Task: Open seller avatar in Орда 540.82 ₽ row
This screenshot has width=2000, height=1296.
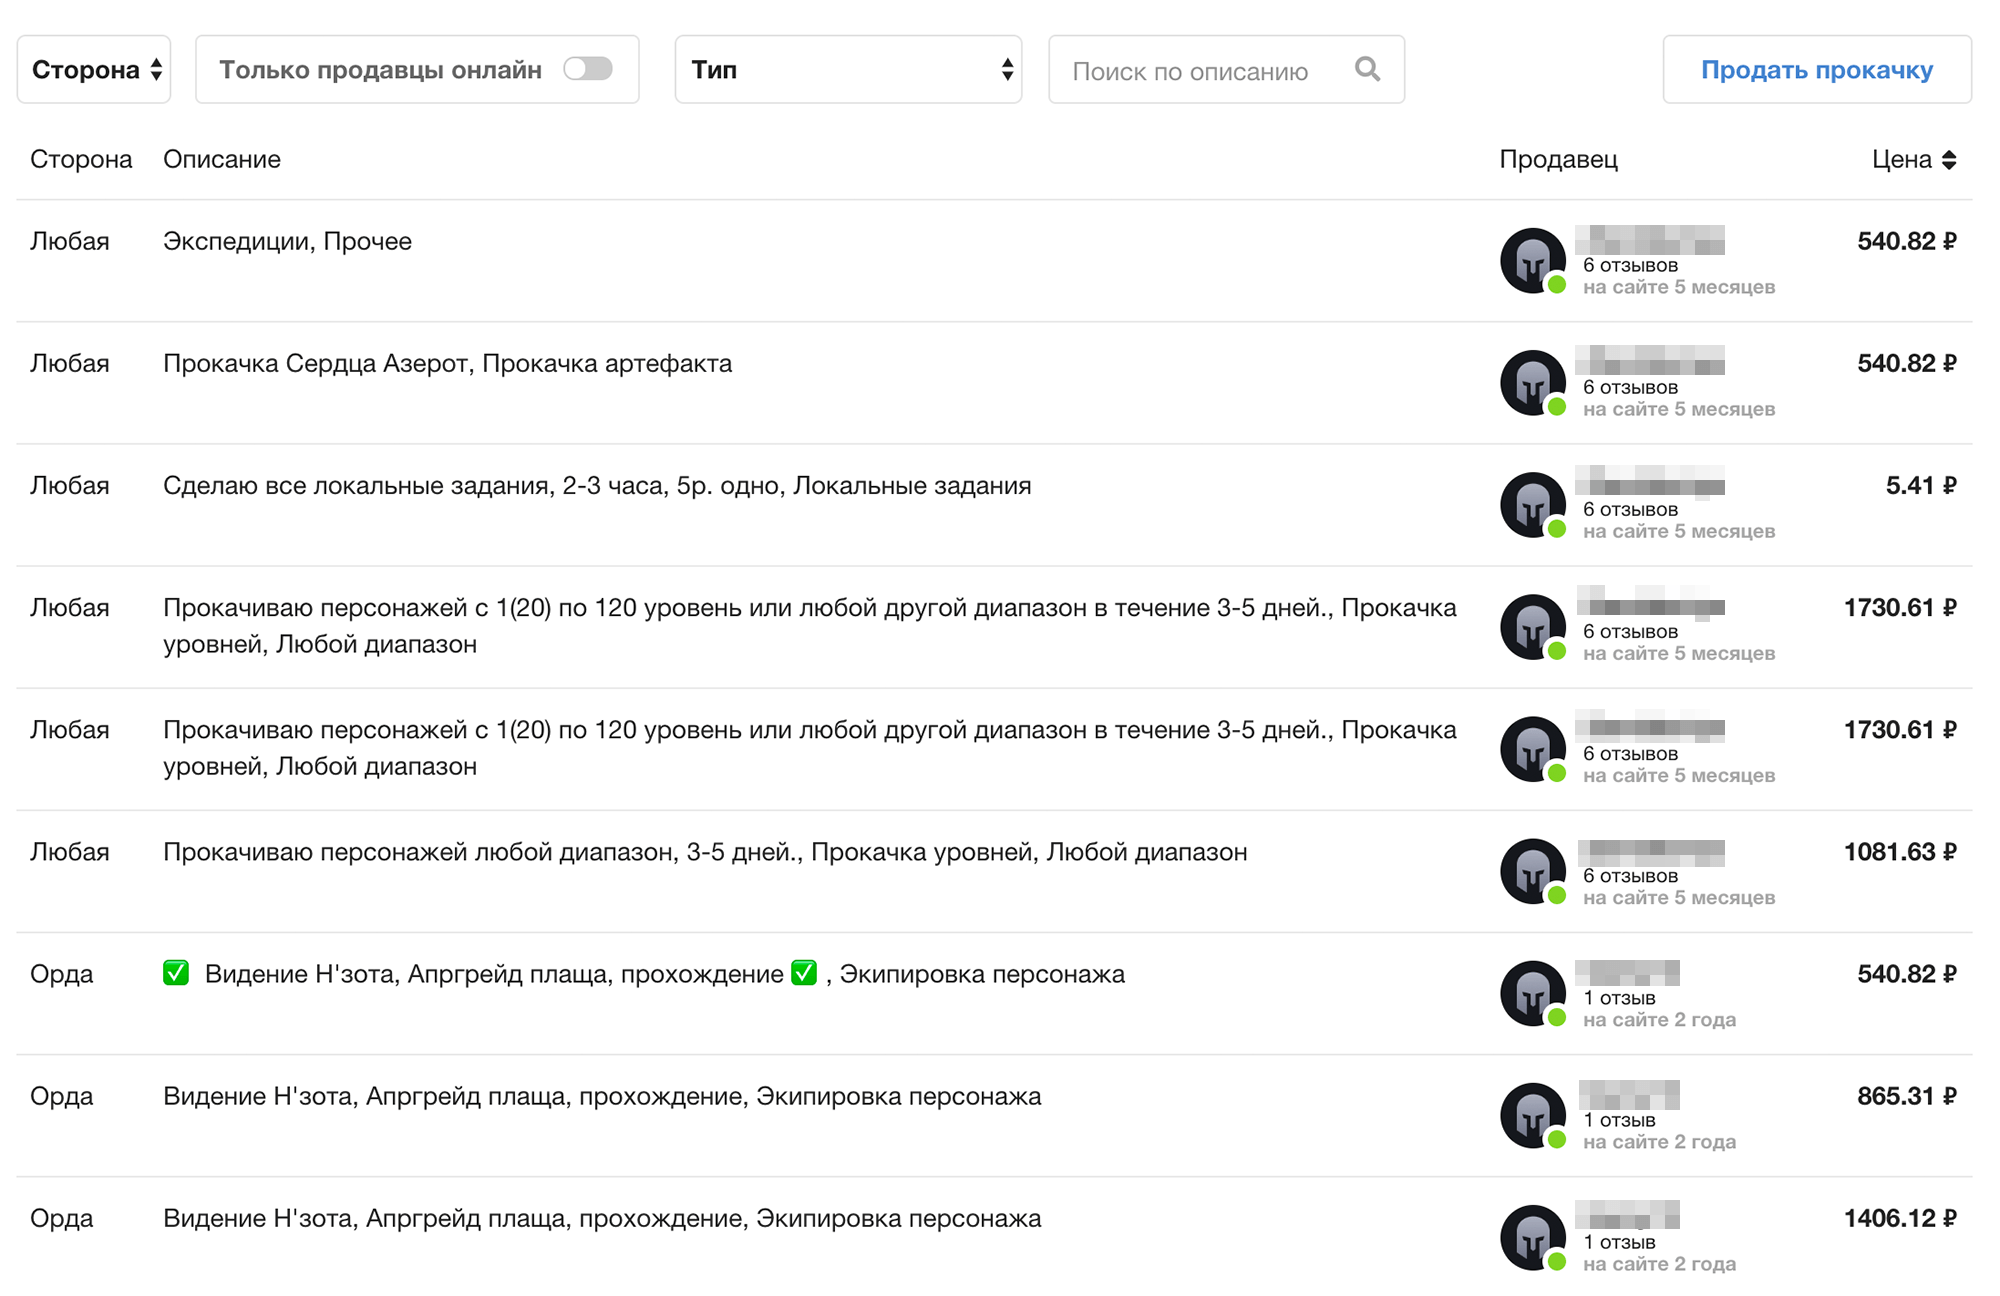Action: [1533, 992]
